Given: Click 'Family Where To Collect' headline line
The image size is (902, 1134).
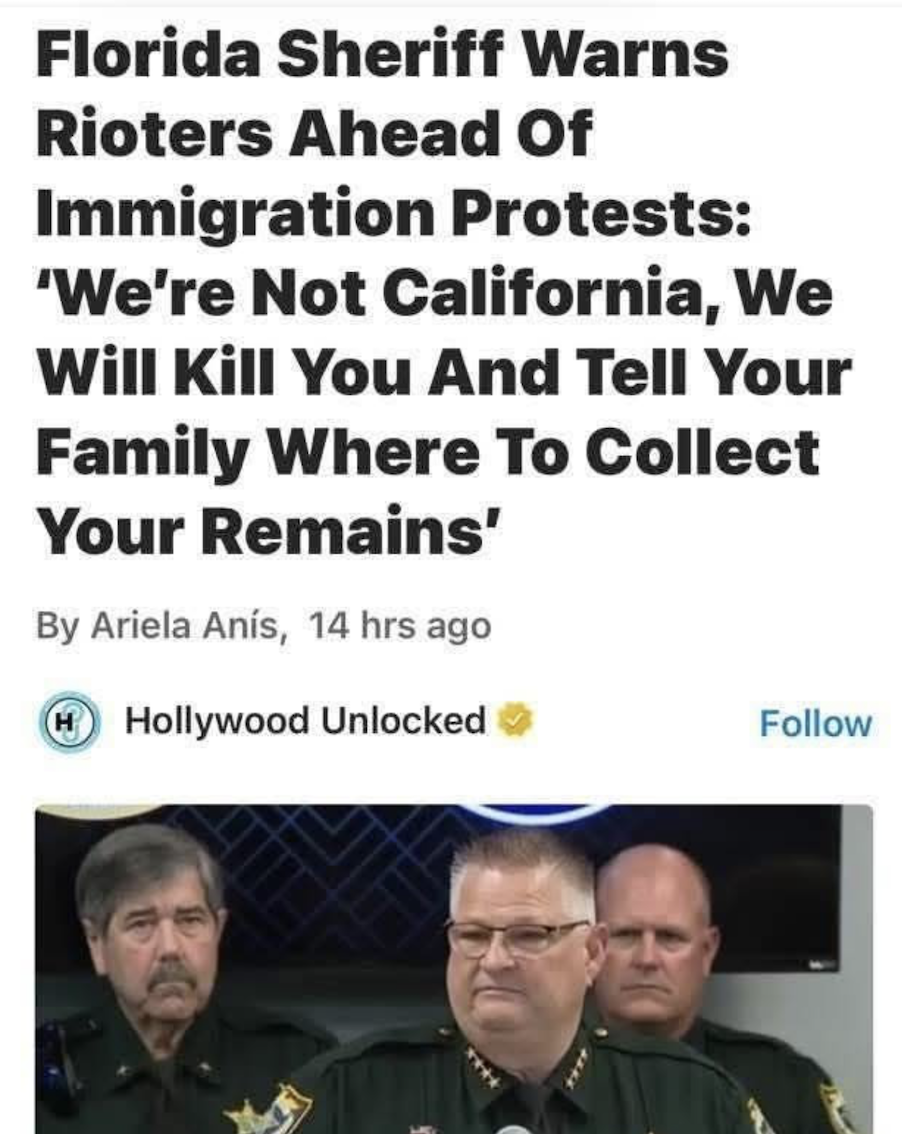Looking at the screenshot, I should tap(427, 453).
